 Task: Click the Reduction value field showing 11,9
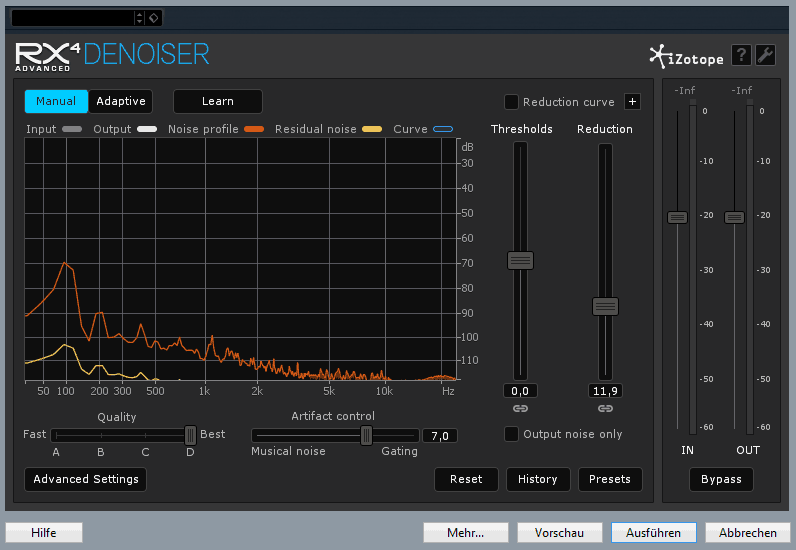(605, 391)
